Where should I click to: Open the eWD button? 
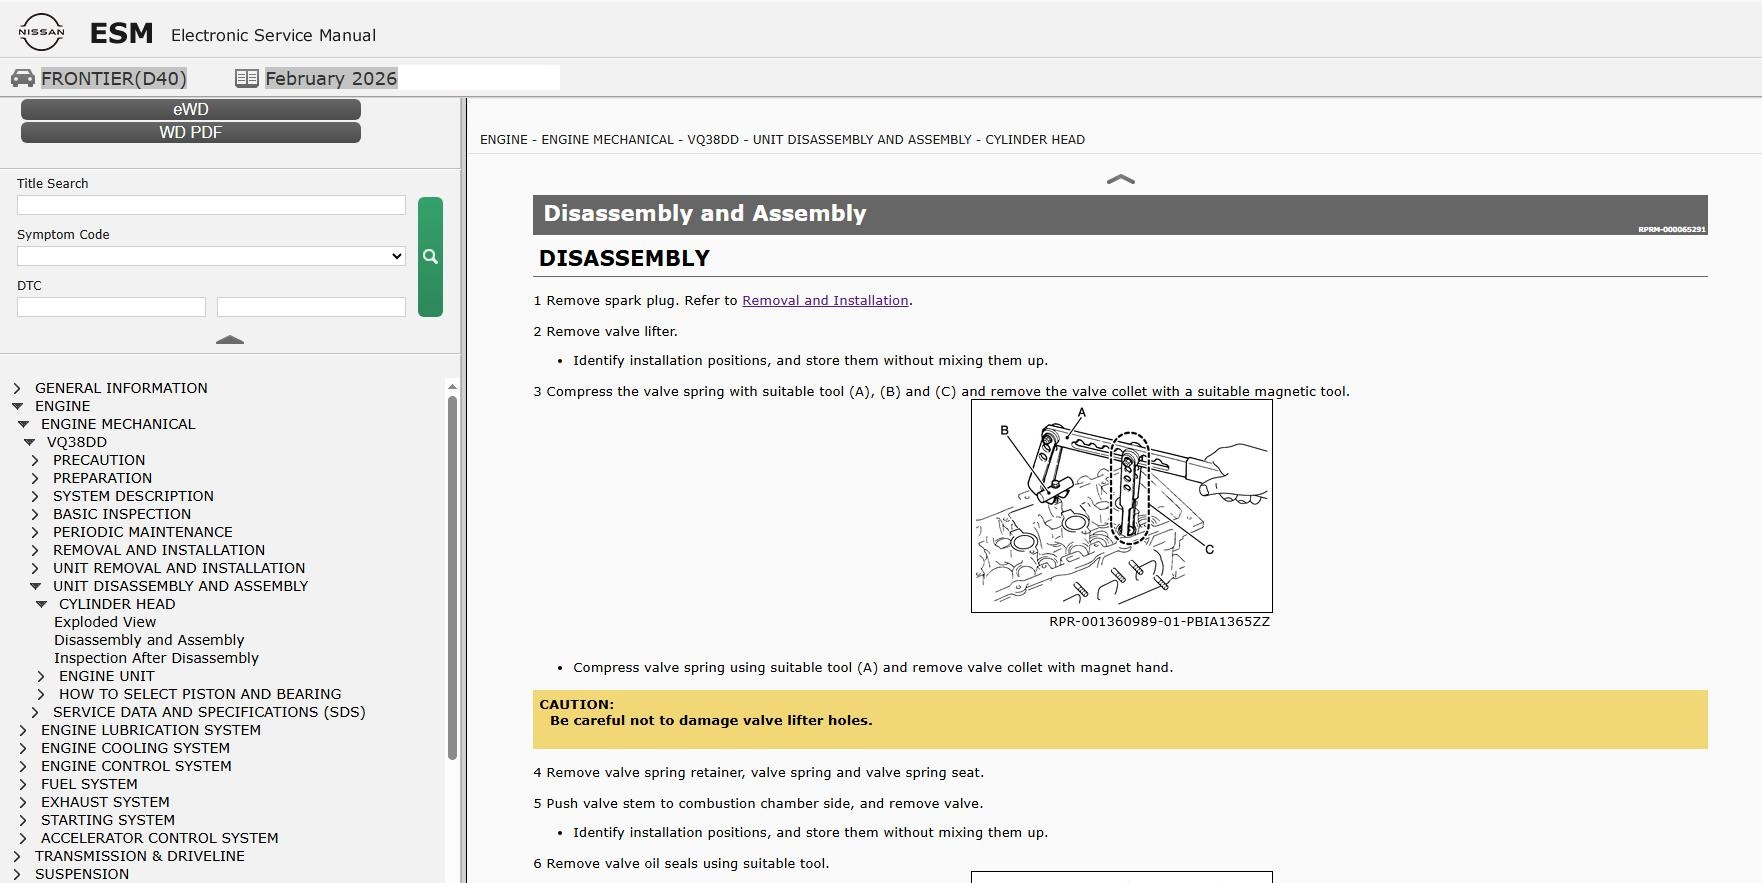point(191,110)
